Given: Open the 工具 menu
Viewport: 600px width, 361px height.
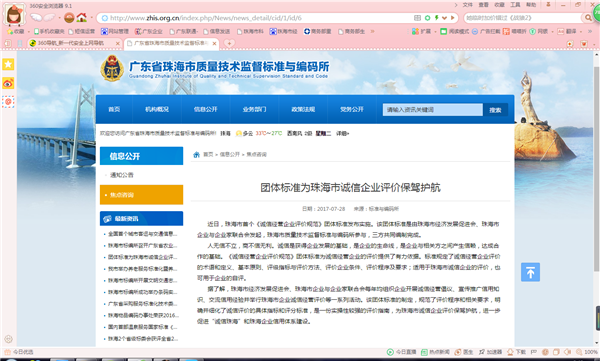Looking at the screenshot, I should (x=515, y=5).
